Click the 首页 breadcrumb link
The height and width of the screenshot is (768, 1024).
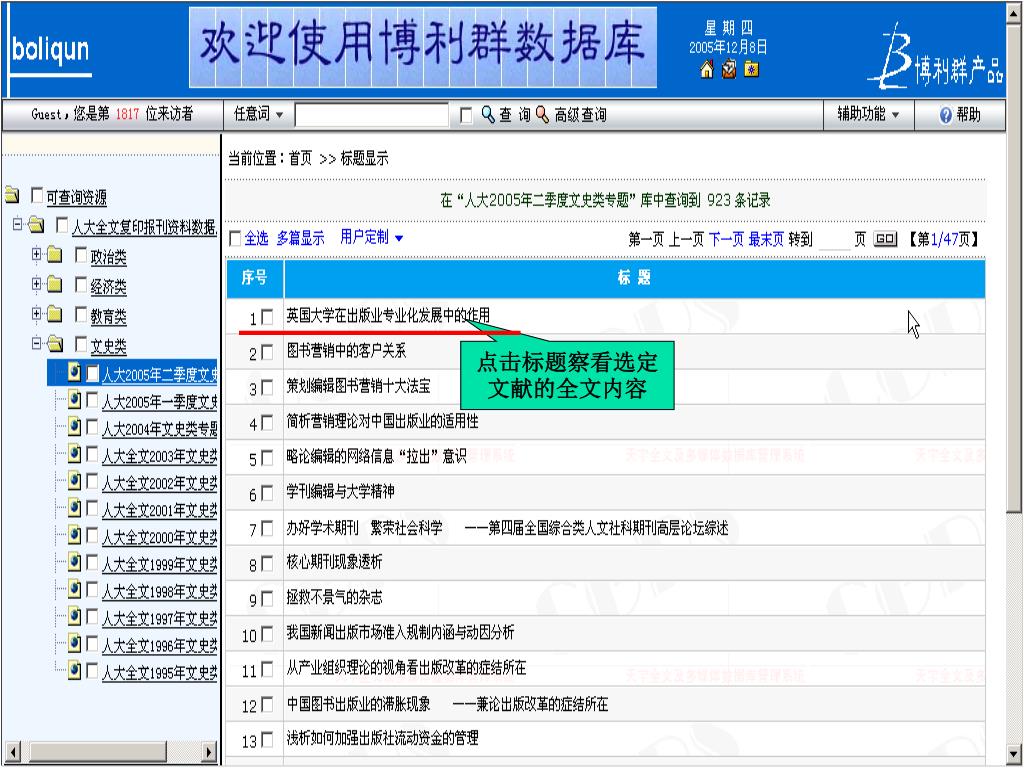pos(300,159)
